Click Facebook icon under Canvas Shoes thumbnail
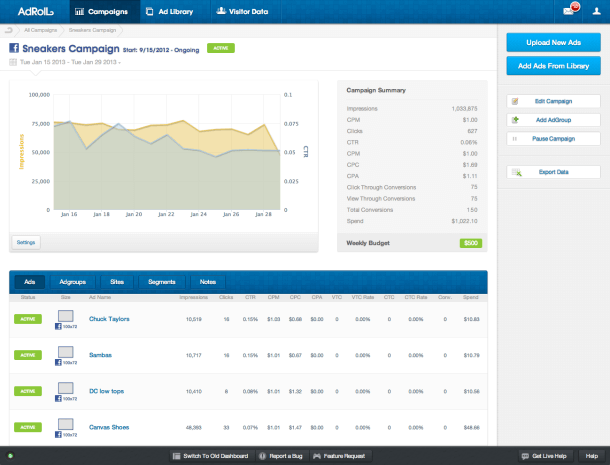Image resolution: width=610 pixels, height=465 pixels. (58, 435)
